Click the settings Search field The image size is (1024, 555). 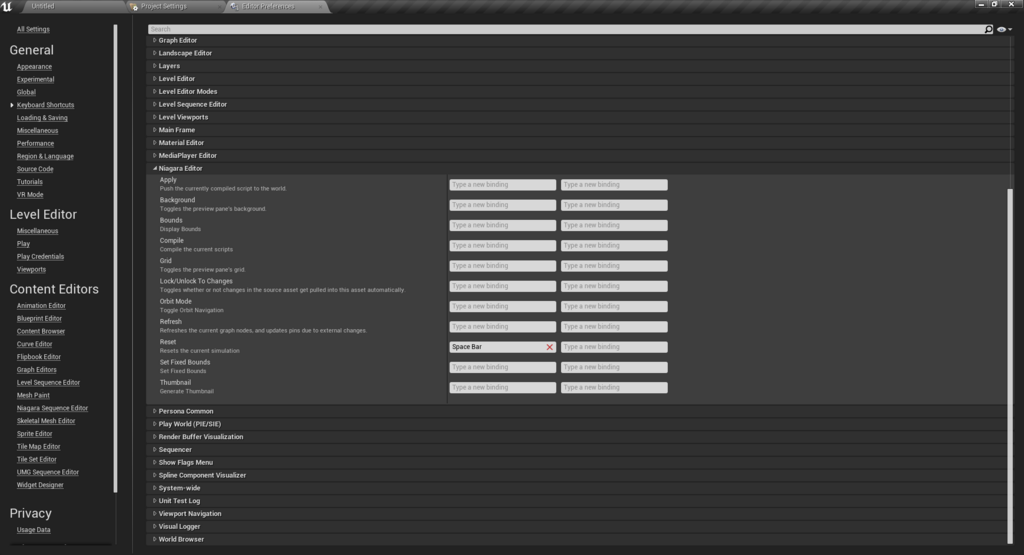click(x=566, y=29)
